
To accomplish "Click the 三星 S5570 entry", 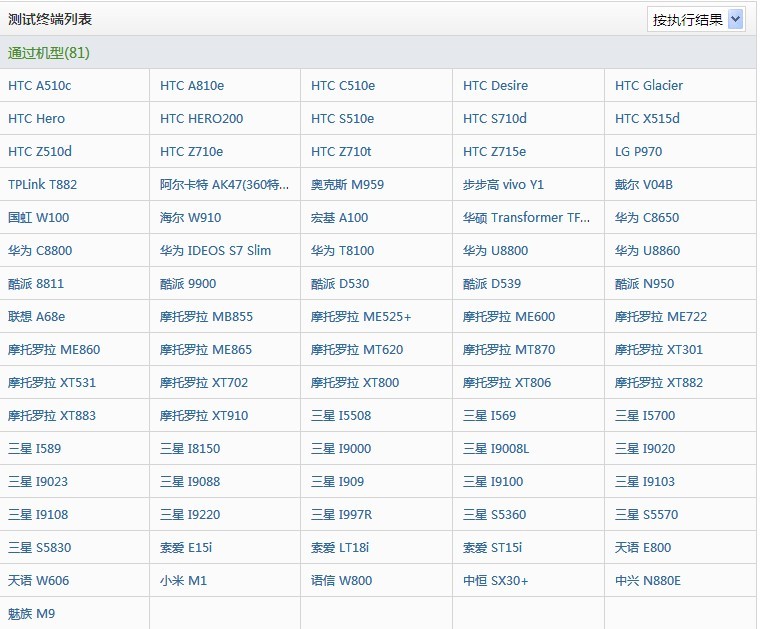I will click(x=647, y=514).
